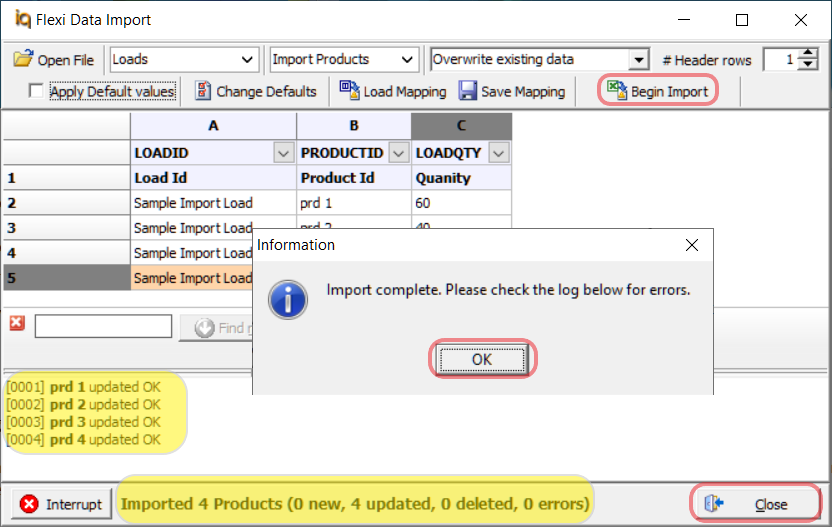The height and width of the screenshot is (527, 832).
Task: Expand the Overwrite existing data combo box
Action: 639,59
